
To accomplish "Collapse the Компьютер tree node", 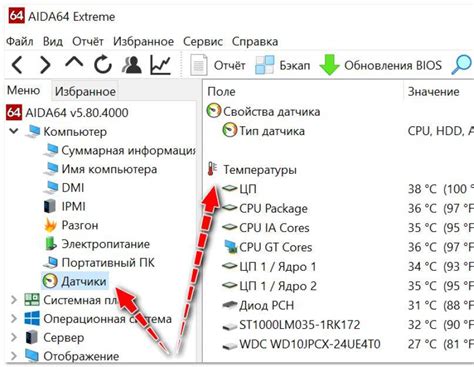I will (14, 131).
